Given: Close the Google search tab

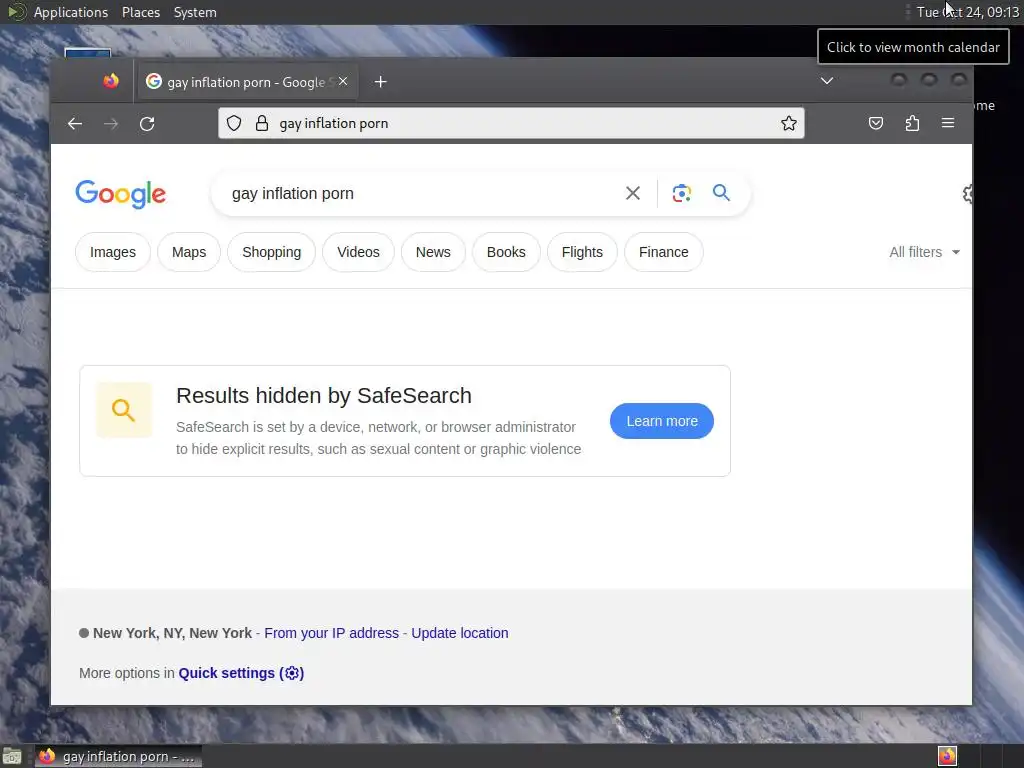Looking at the screenshot, I should (x=344, y=82).
